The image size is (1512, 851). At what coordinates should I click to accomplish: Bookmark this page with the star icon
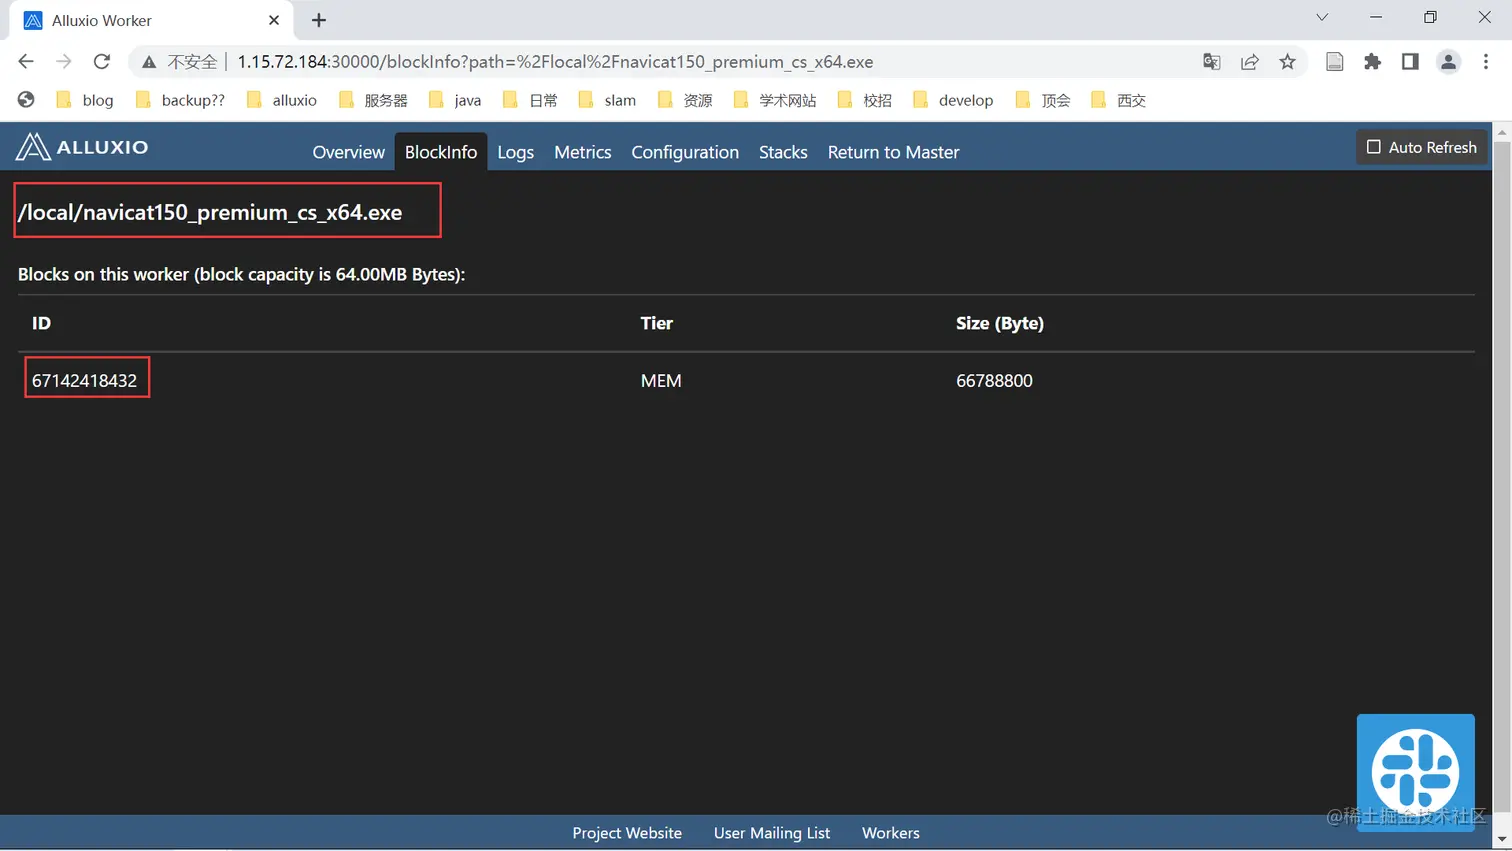pos(1288,62)
